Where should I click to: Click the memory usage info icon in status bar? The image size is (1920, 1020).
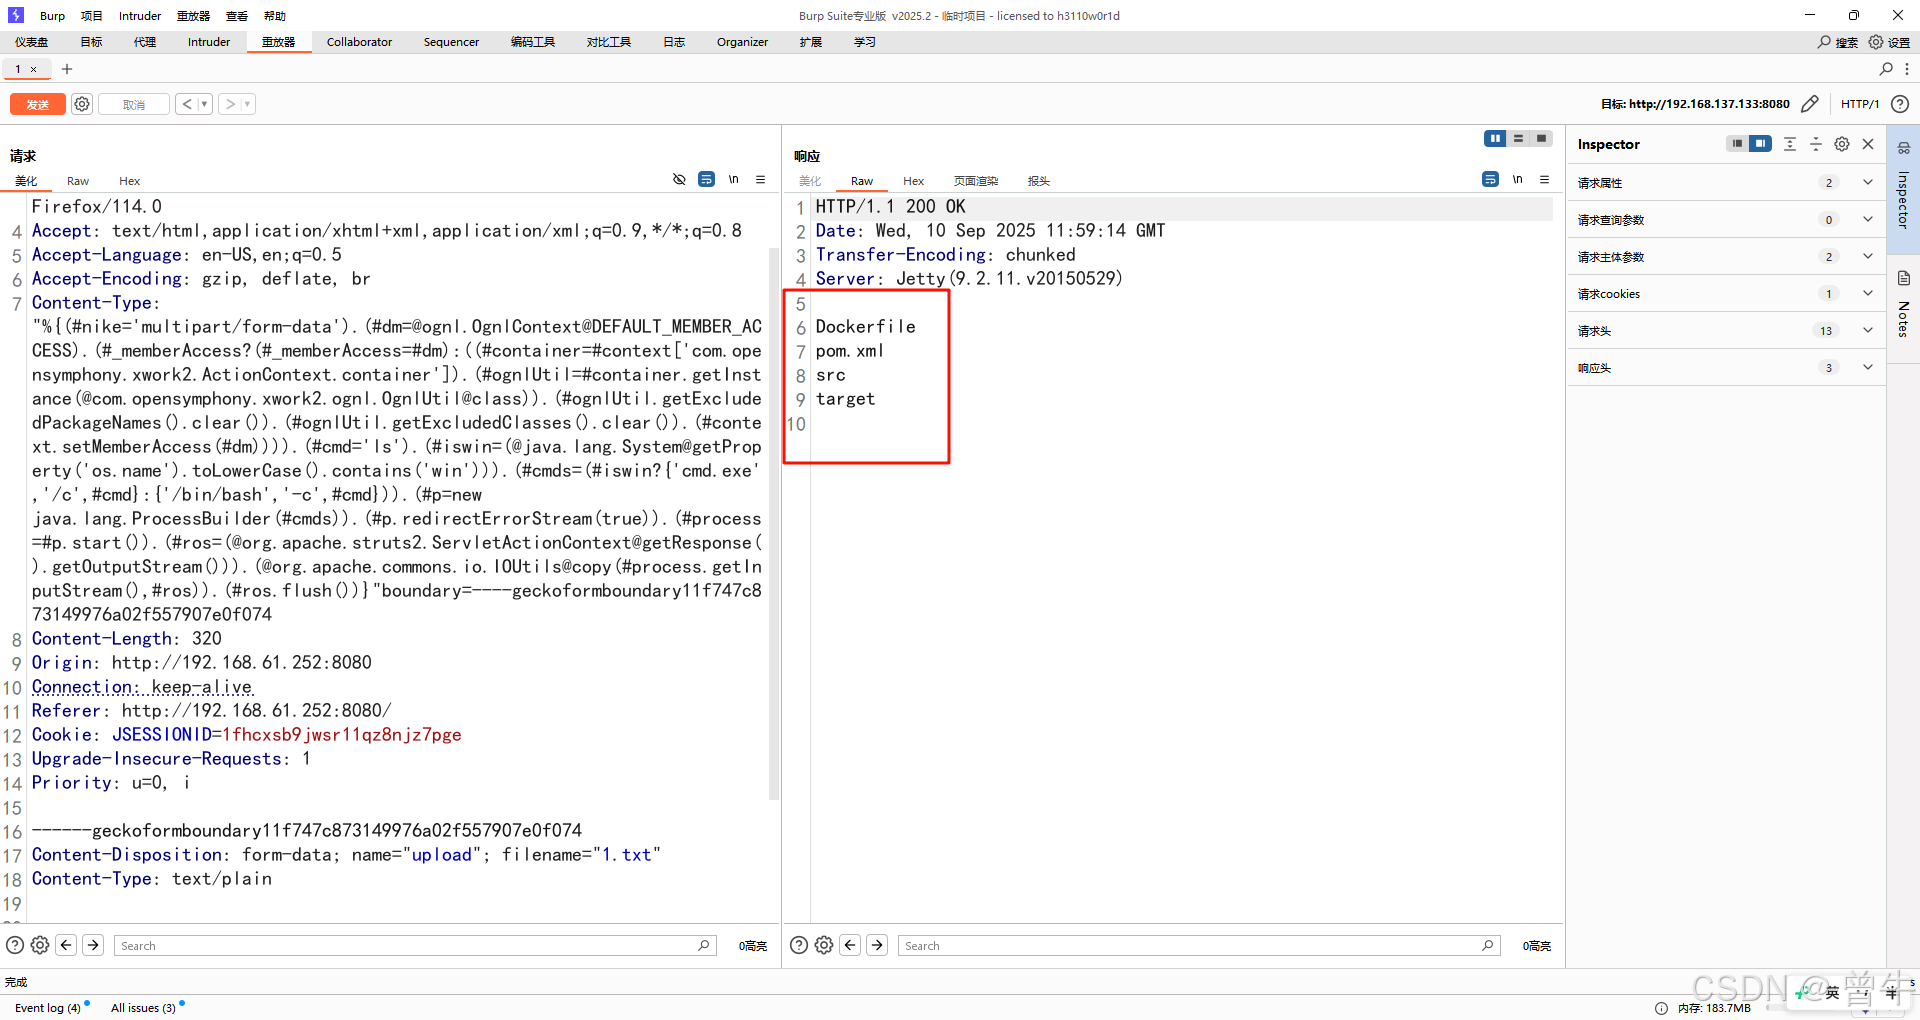click(x=1661, y=1008)
